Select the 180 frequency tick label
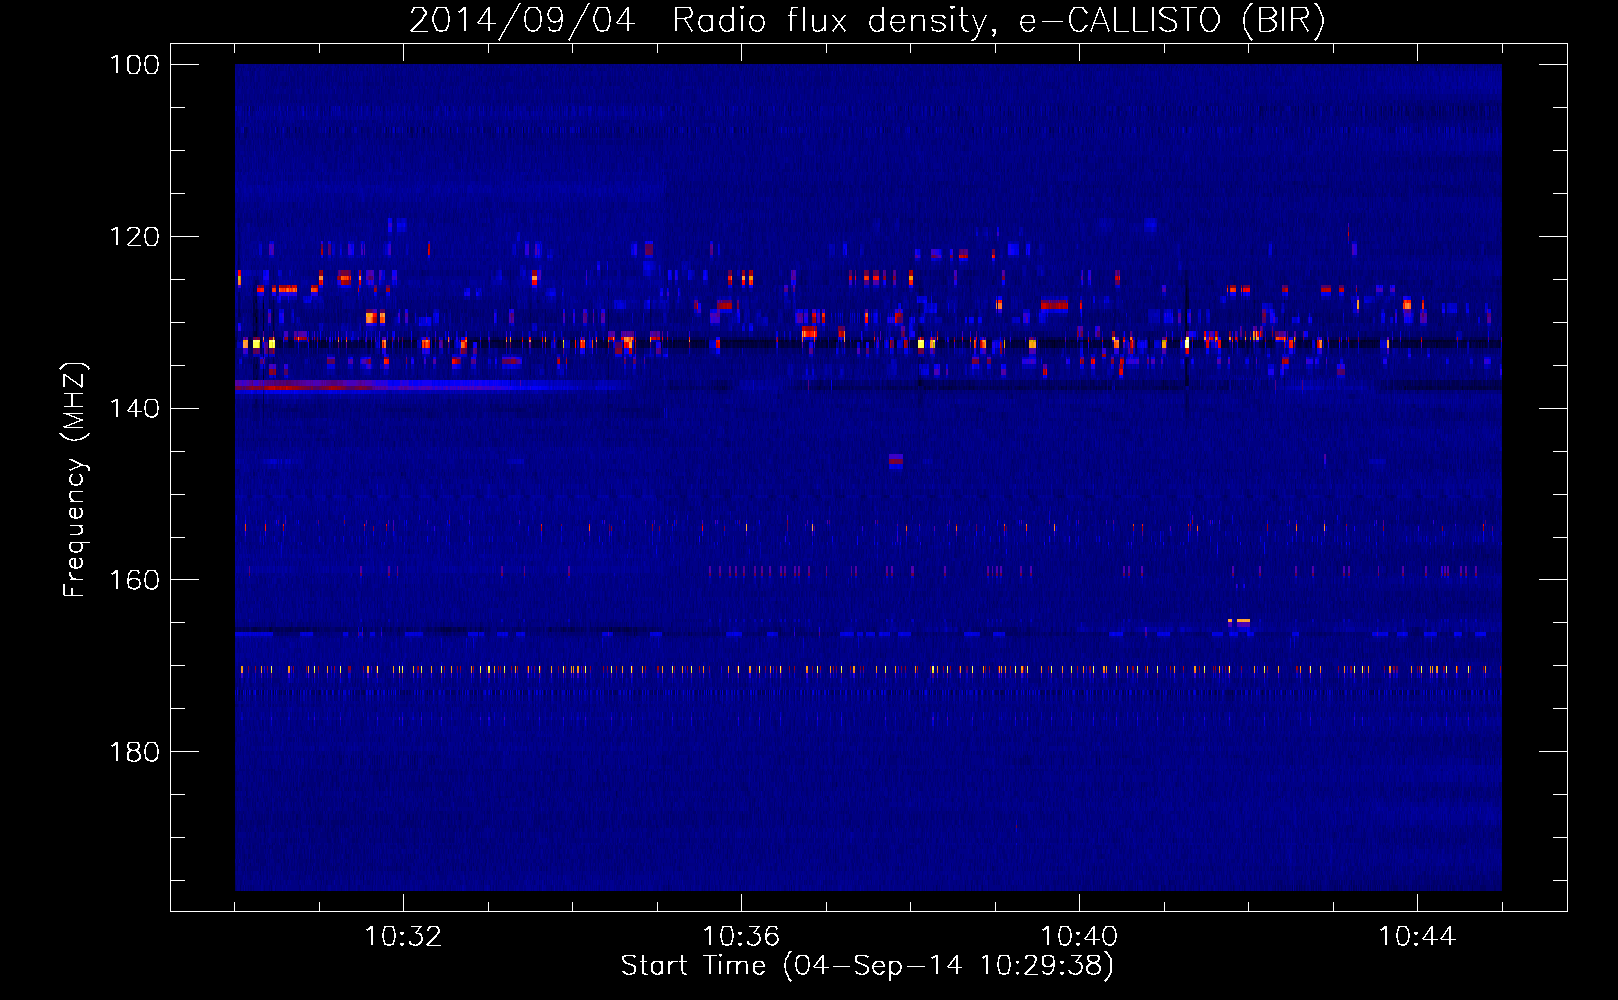 point(134,752)
